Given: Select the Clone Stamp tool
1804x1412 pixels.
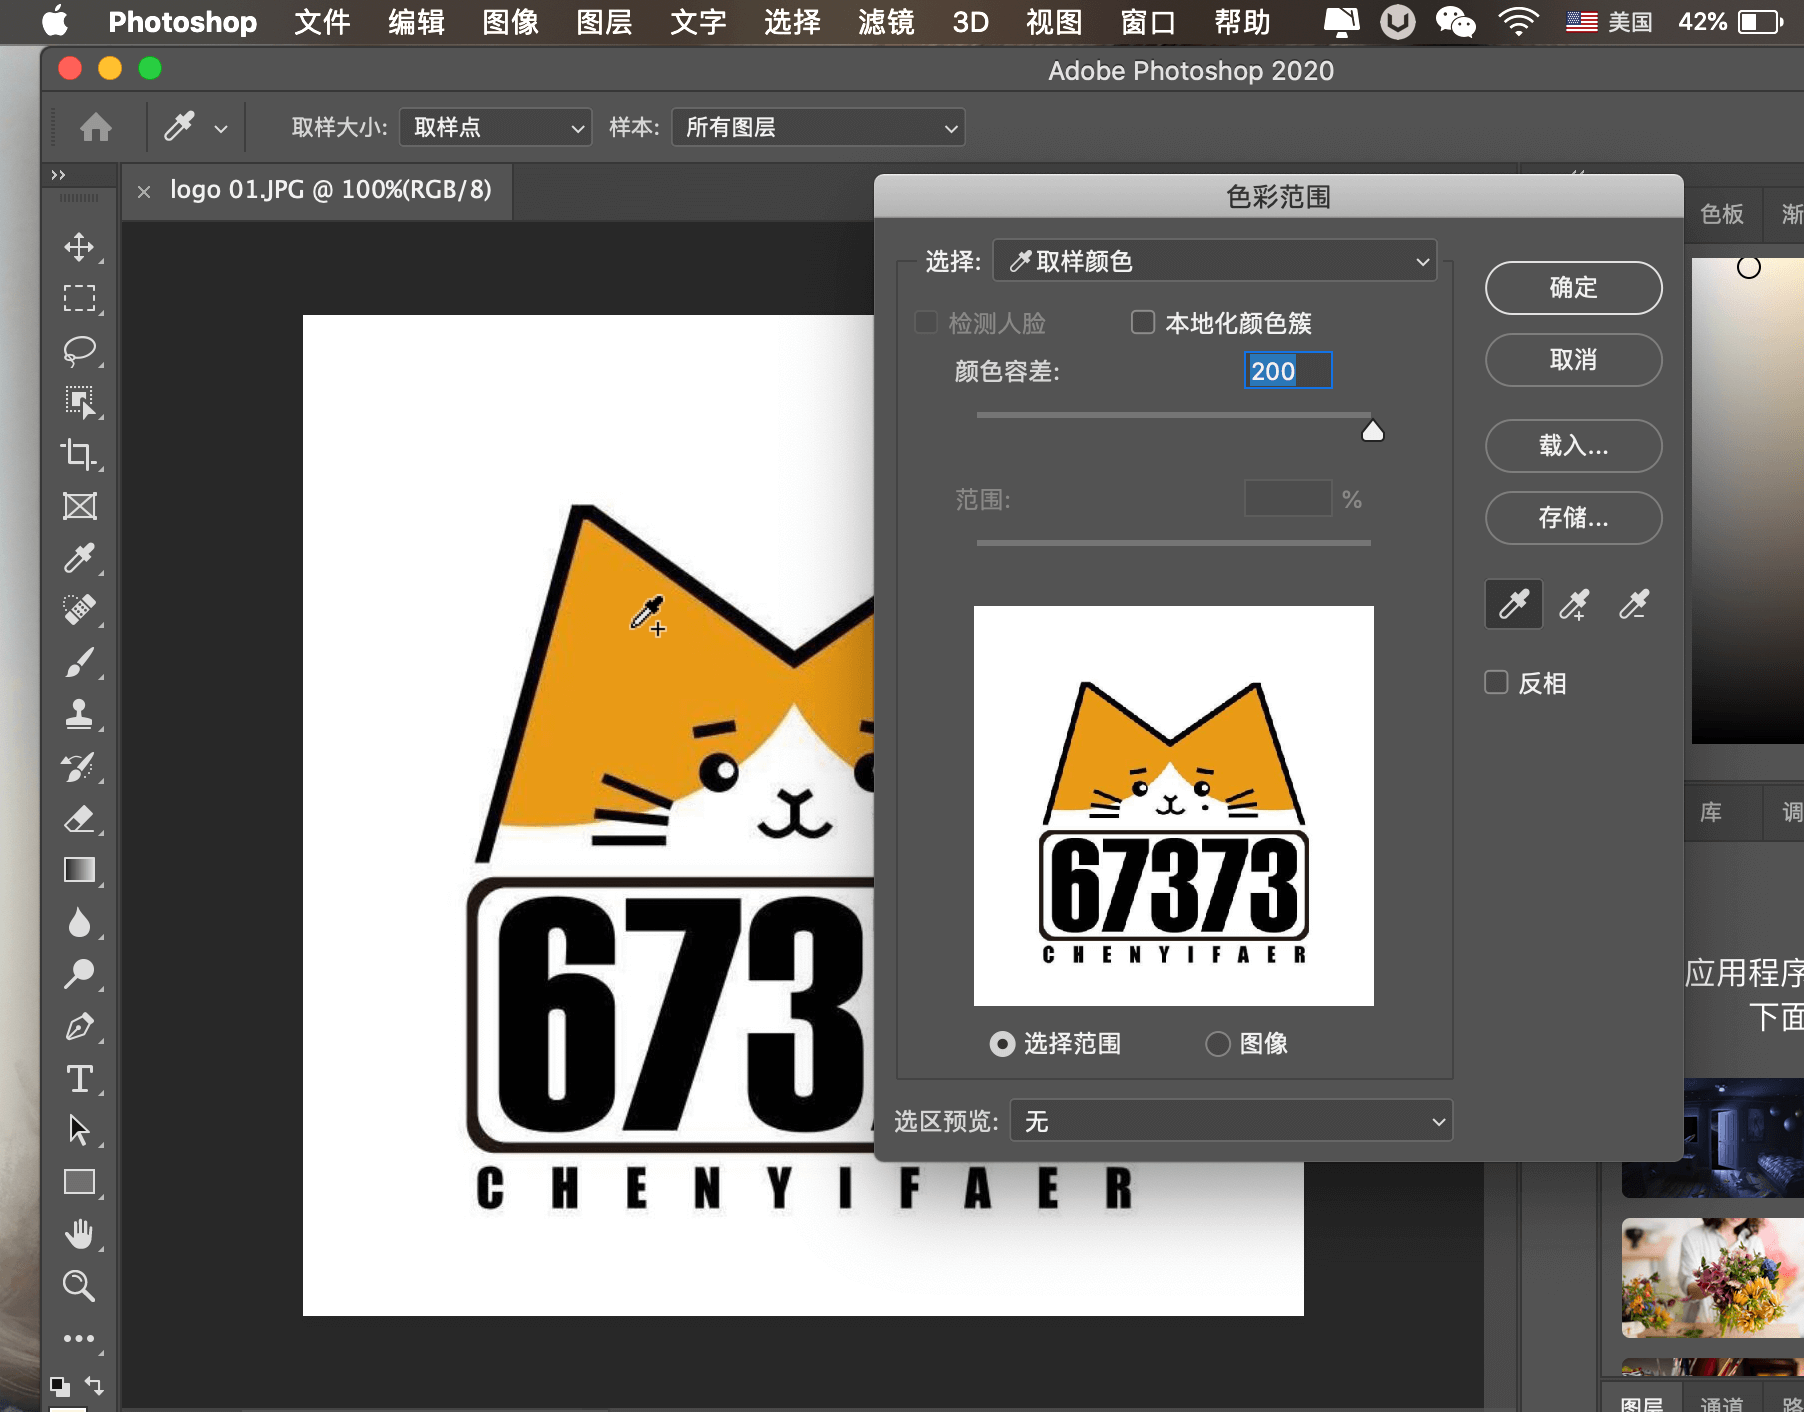Looking at the screenshot, I should (x=79, y=714).
